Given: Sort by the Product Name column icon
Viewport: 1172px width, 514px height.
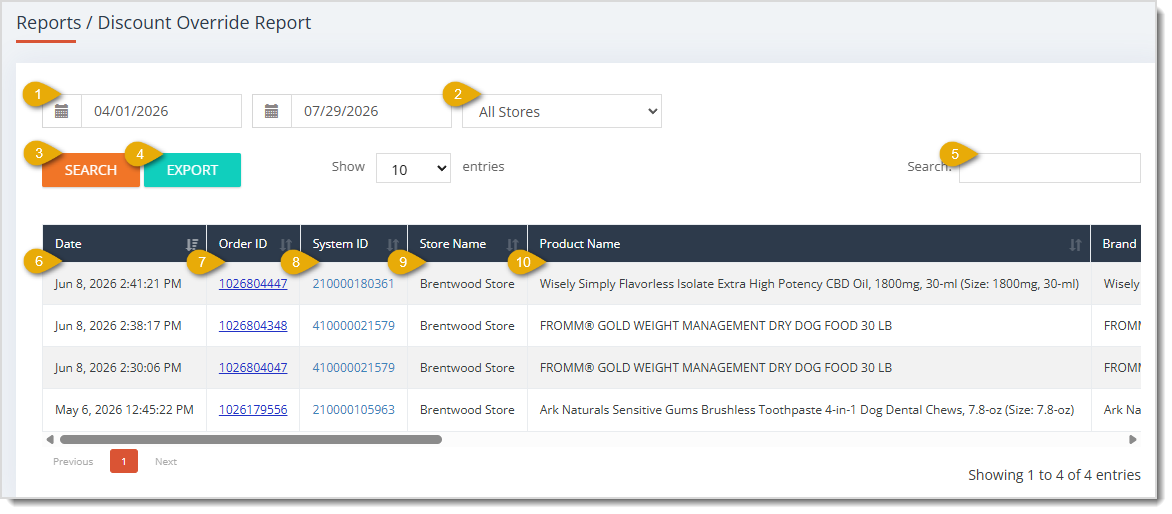Looking at the screenshot, I should pos(1076,244).
